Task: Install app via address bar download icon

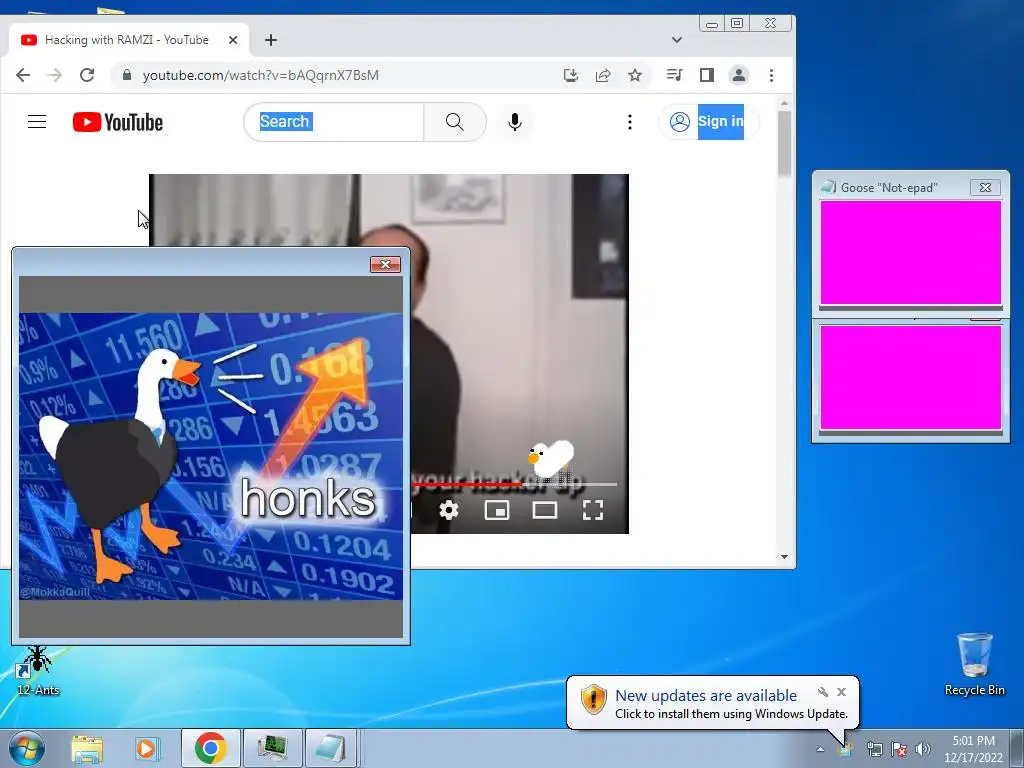Action: pos(571,75)
